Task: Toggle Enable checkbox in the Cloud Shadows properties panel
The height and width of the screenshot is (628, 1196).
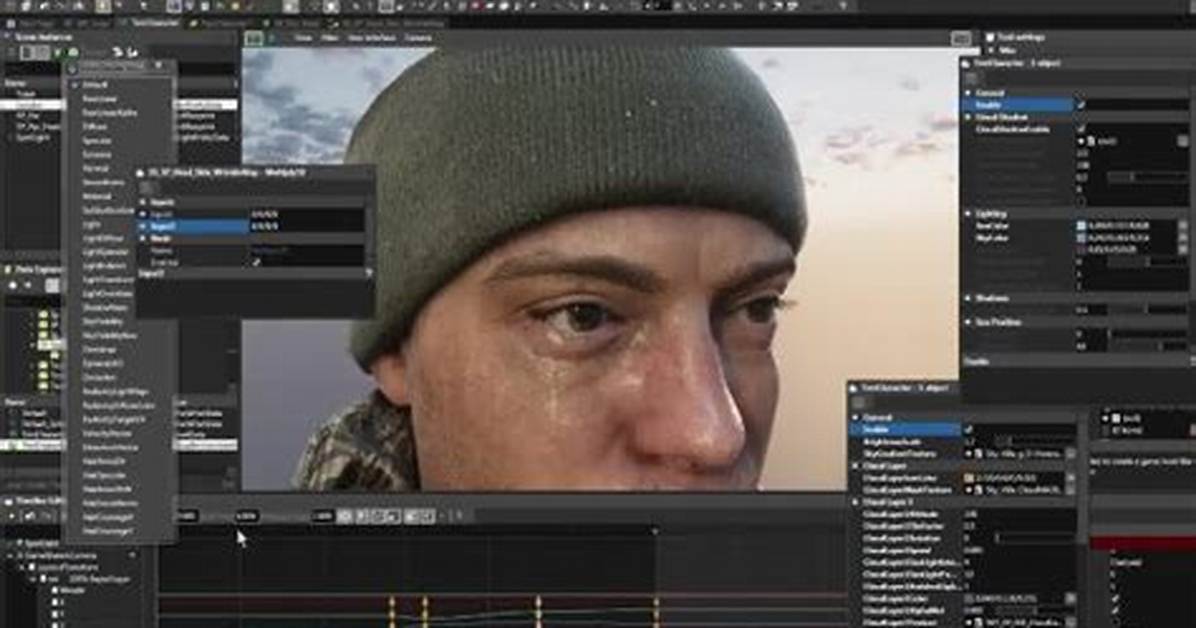Action: click(x=1080, y=105)
